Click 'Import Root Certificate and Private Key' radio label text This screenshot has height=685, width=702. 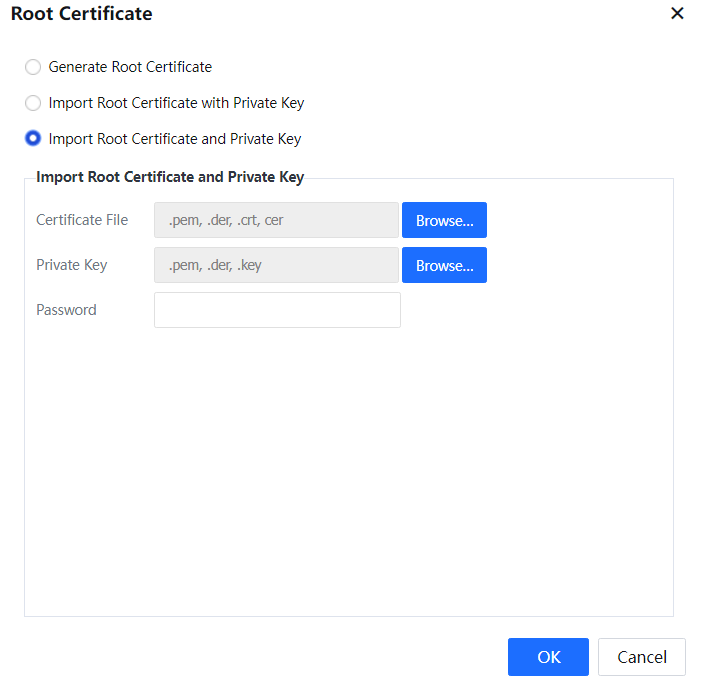[x=174, y=139]
